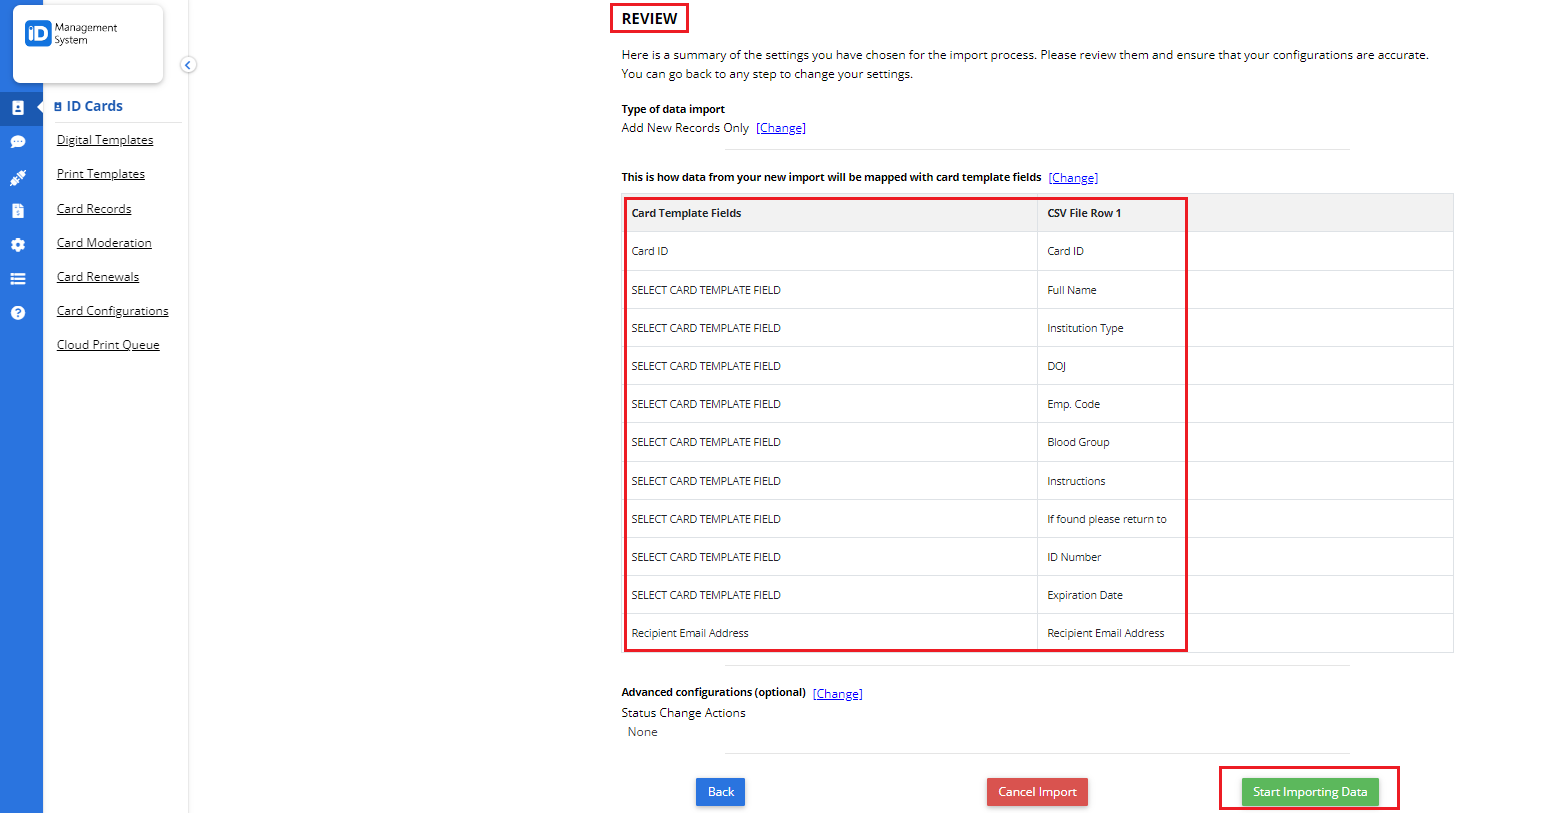
Task: Click Change next to Add New Records Only
Action: click(781, 128)
